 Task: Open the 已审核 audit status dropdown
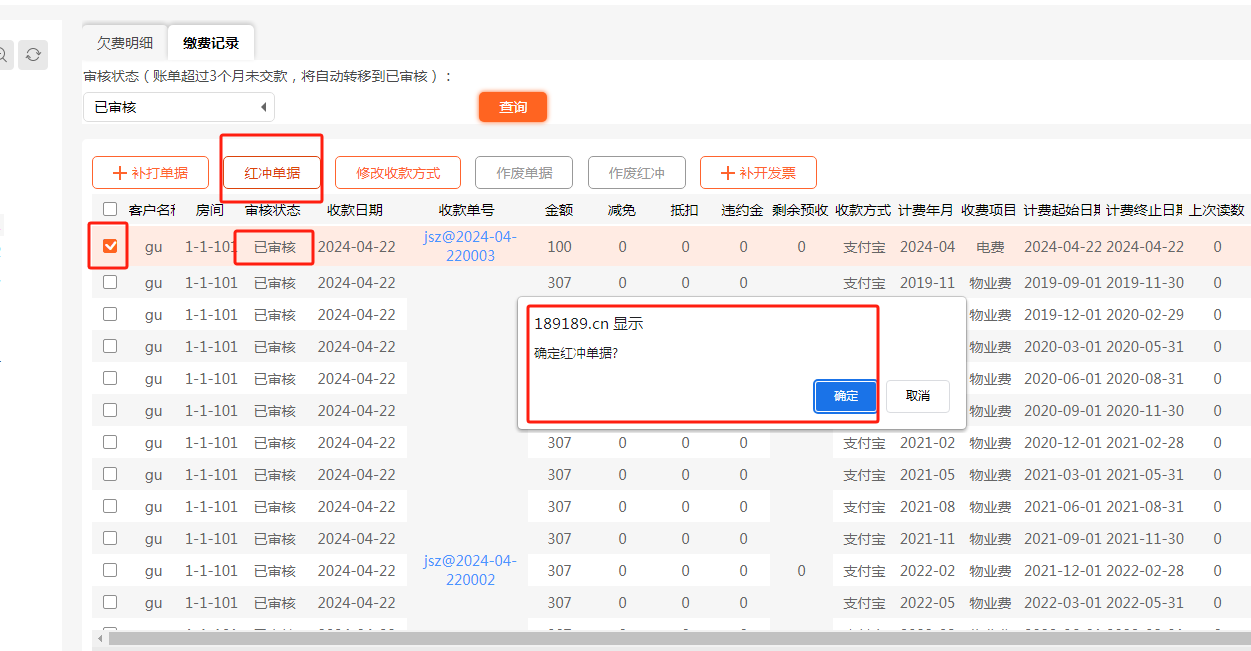(178, 107)
